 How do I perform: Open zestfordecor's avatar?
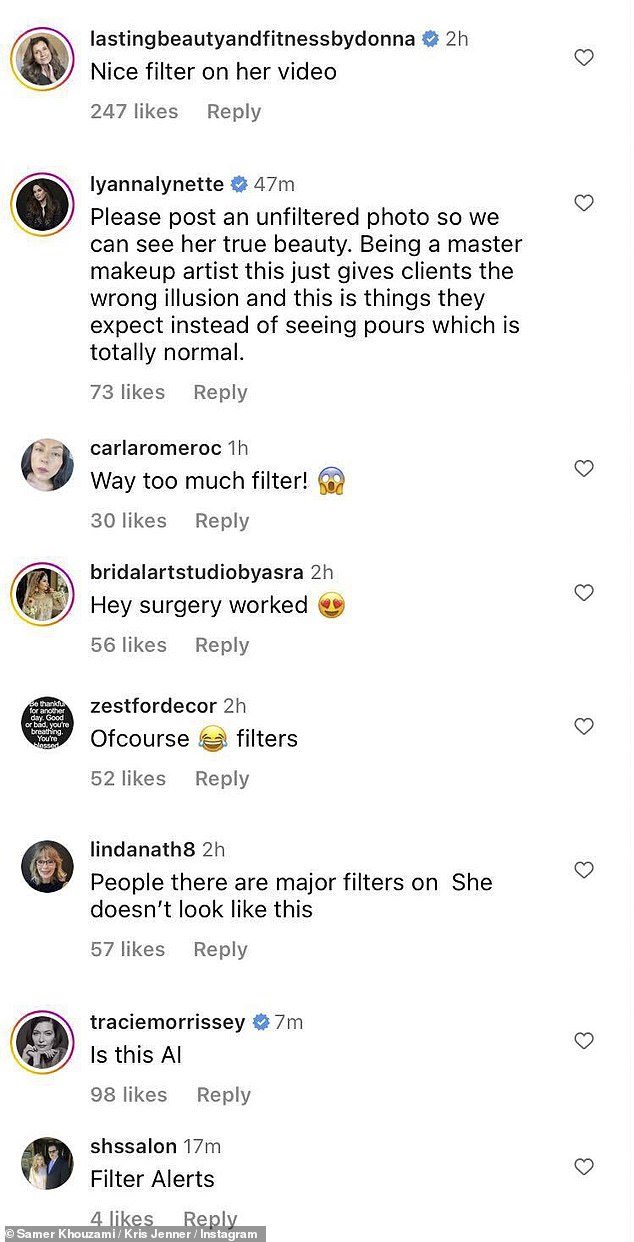(47, 723)
